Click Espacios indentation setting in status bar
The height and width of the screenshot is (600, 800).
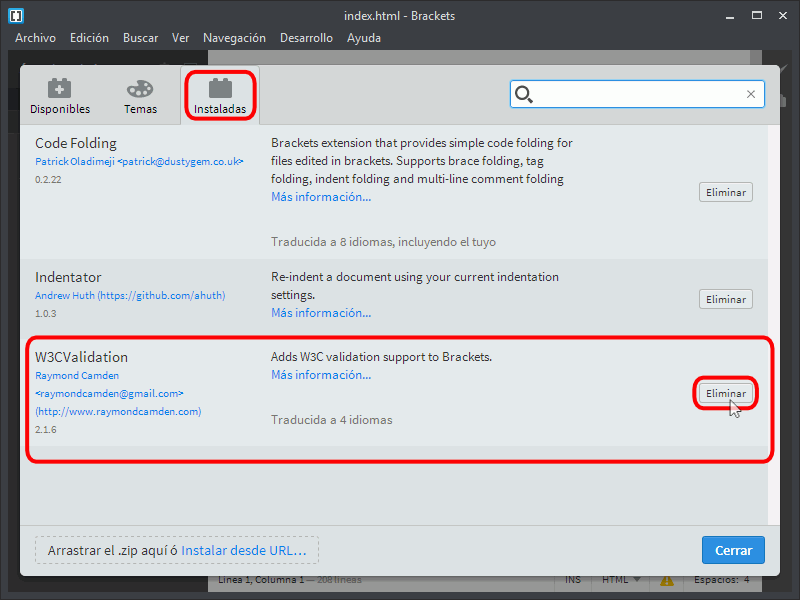(x=721, y=580)
